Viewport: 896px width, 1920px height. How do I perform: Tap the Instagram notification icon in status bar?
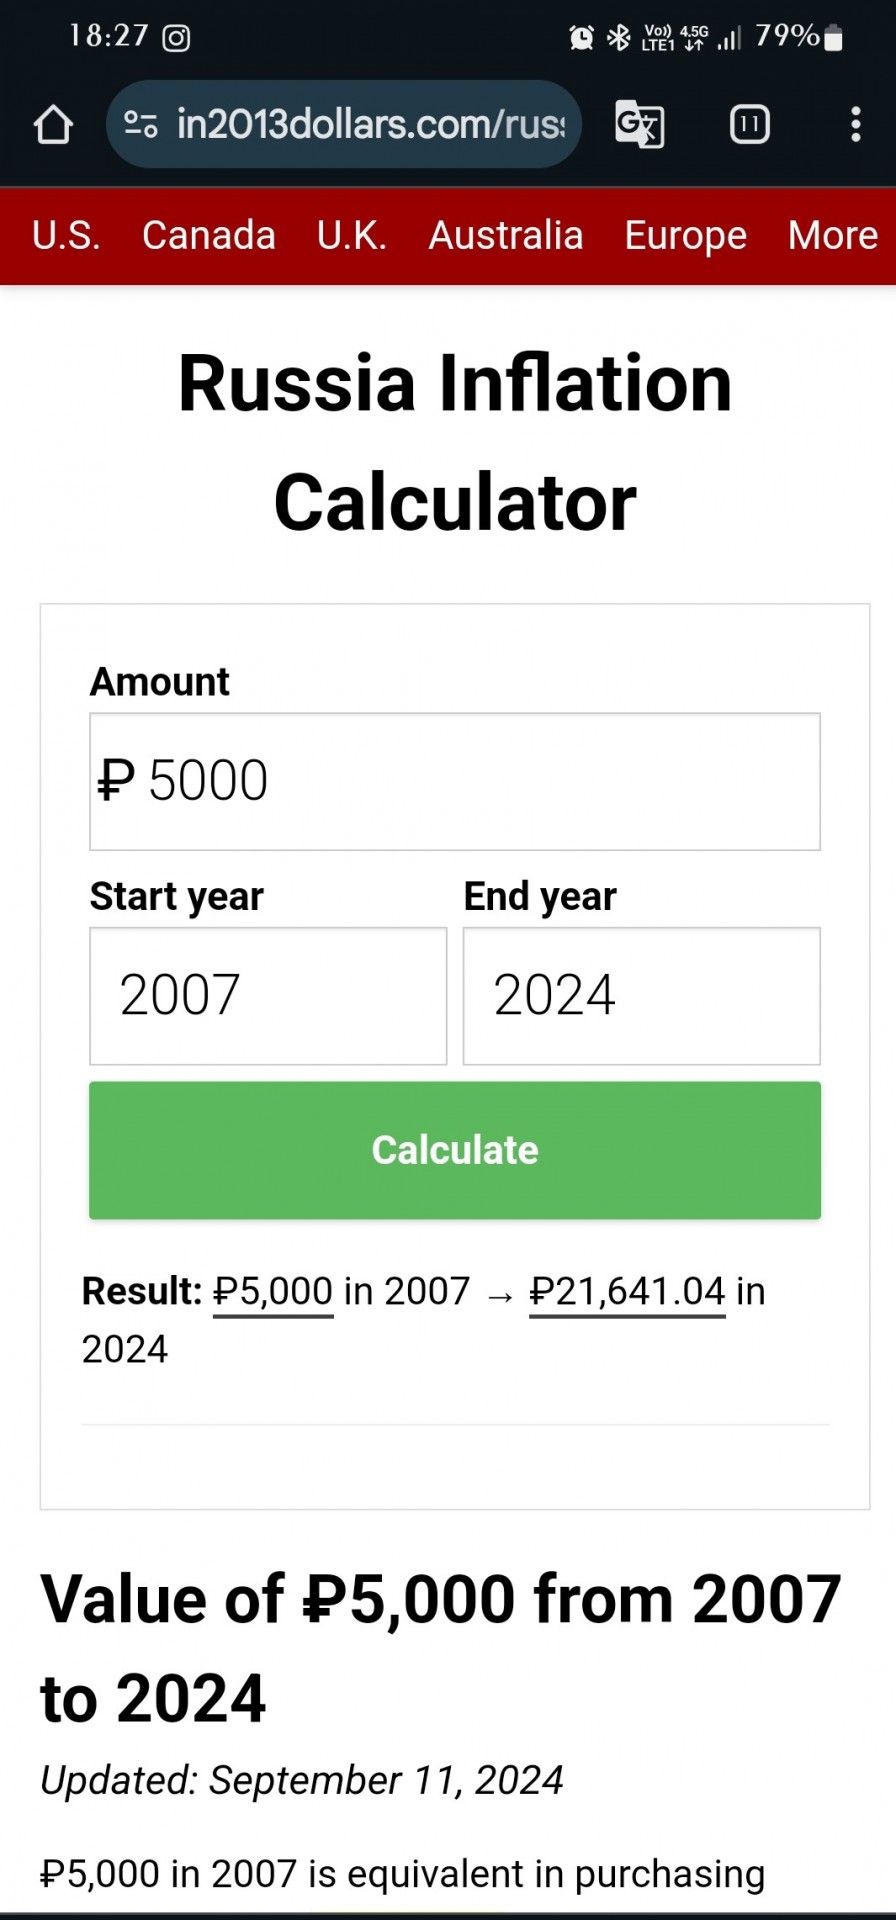tap(177, 38)
